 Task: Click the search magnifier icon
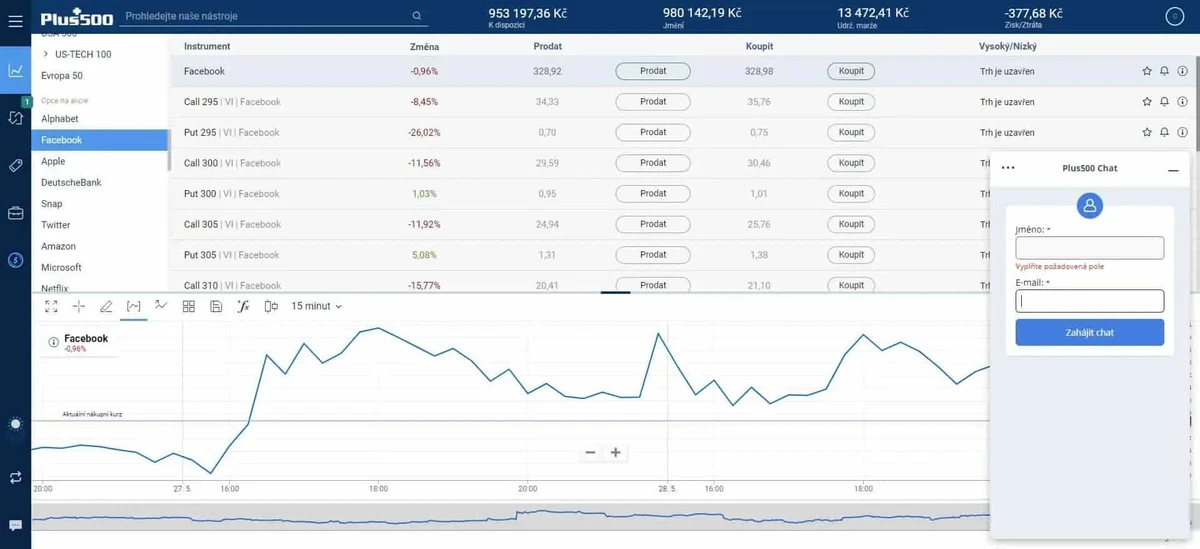[417, 17]
